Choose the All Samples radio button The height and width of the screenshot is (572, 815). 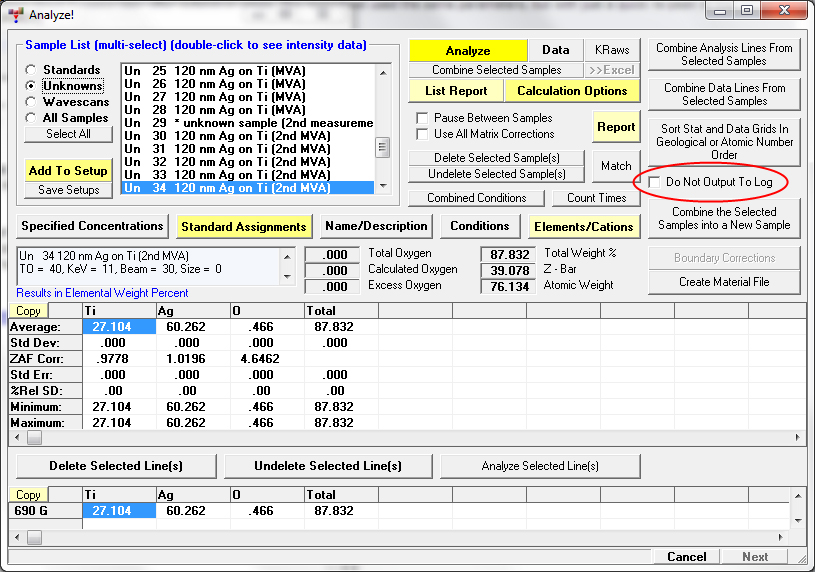[32, 118]
